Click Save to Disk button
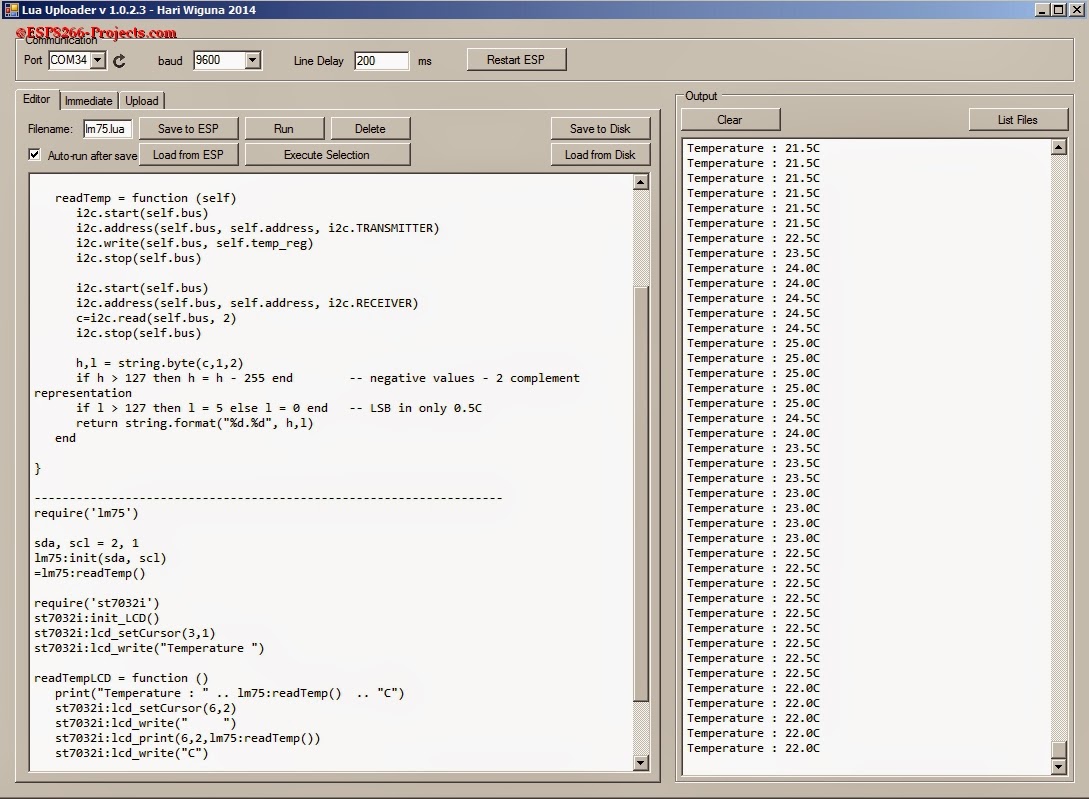This screenshot has height=799, width=1089. tap(600, 129)
